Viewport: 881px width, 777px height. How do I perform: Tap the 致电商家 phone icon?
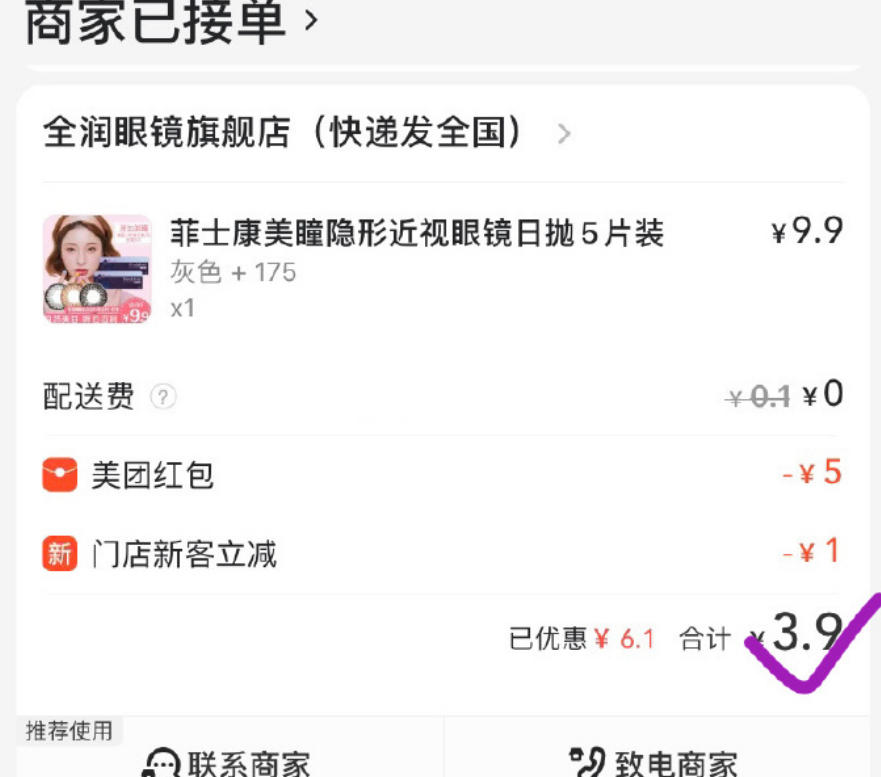tap(587, 762)
